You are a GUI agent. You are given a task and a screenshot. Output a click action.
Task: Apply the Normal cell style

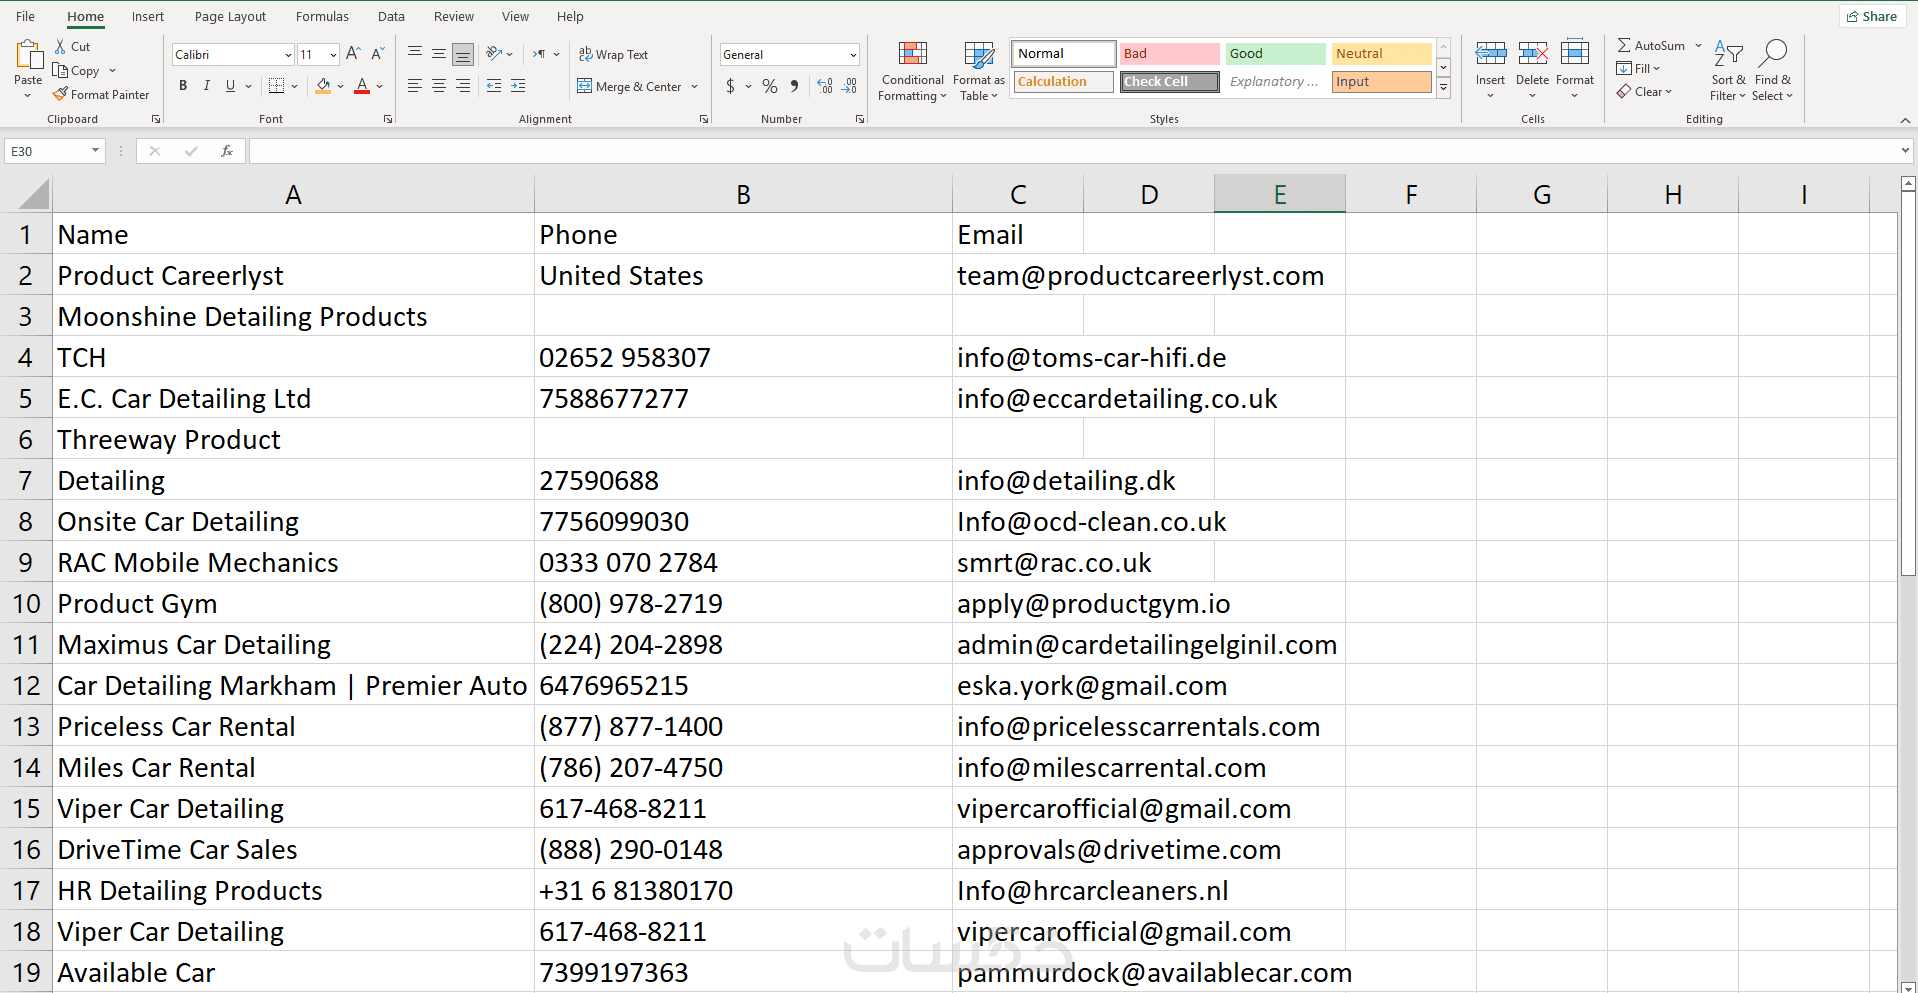pos(1064,53)
